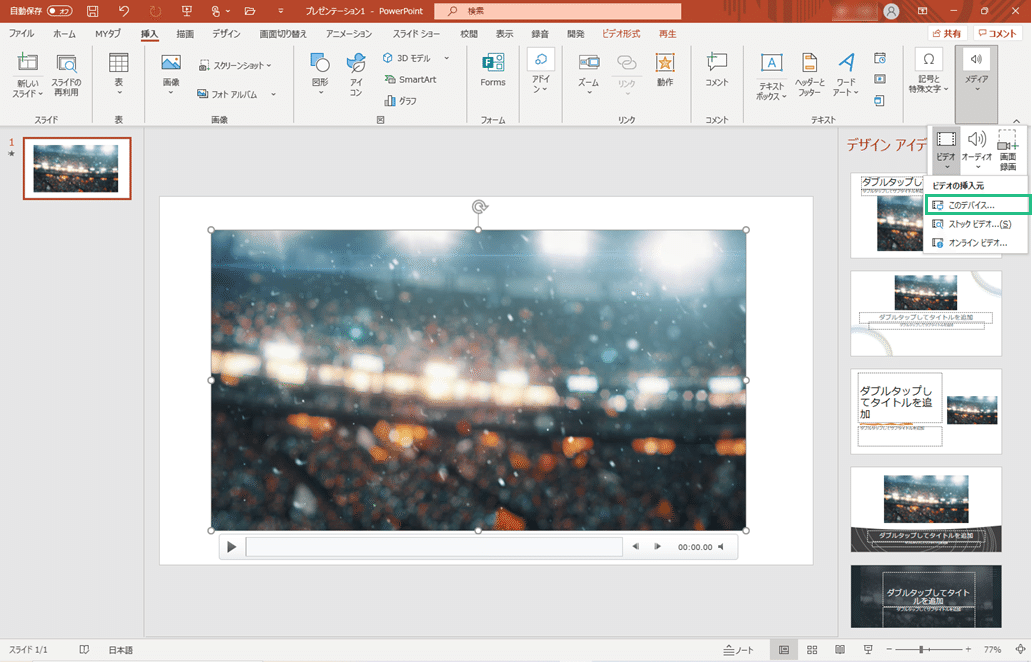This screenshot has width=1032, height=662.
Task: Open the Video Format (ビデオ形式) tab
Action: click(x=621, y=34)
